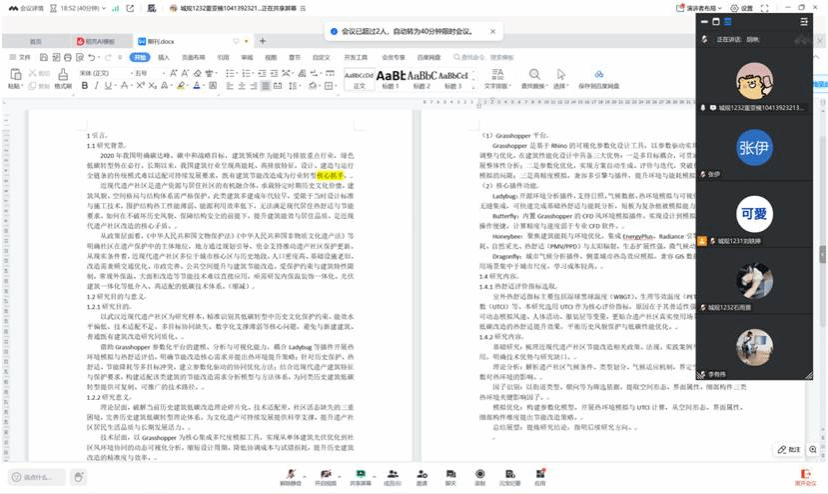Click the numbered list icon

coord(247,73)
